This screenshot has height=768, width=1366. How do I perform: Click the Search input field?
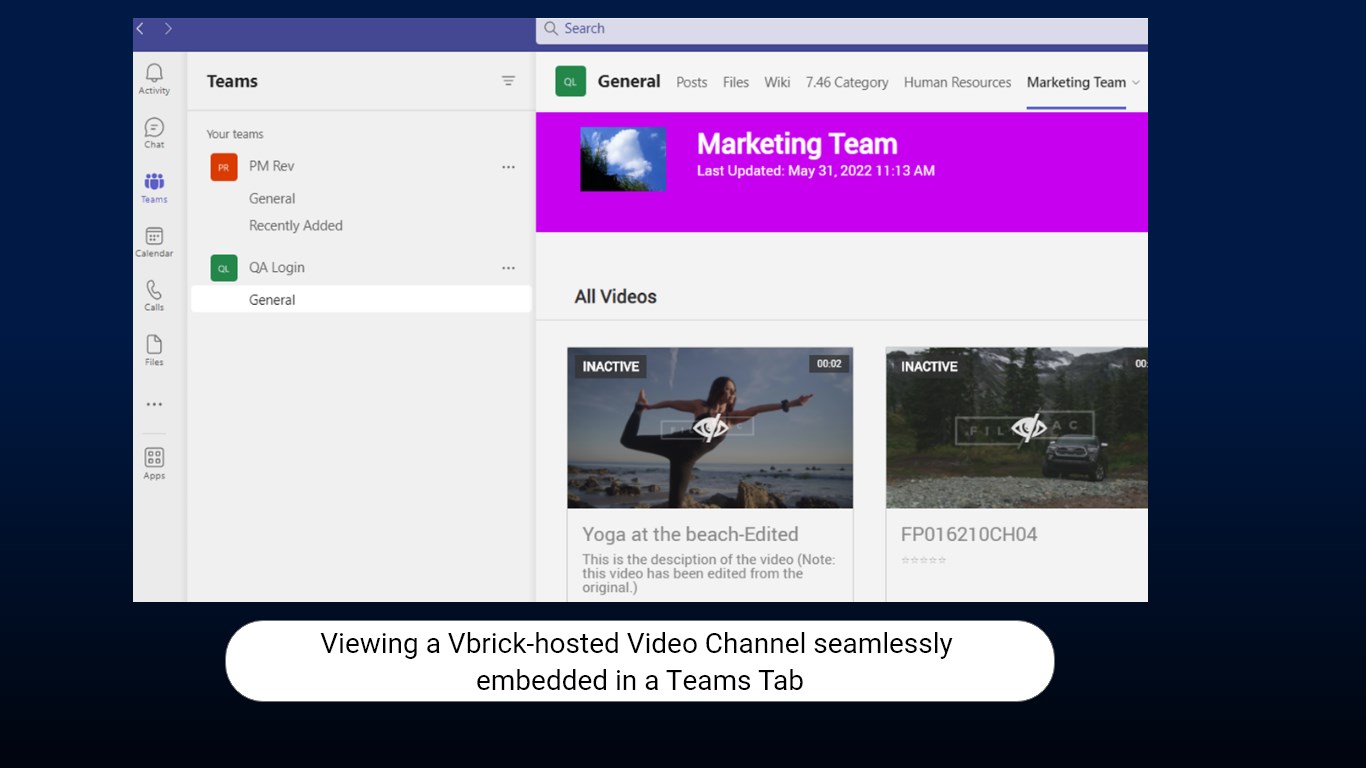coord(842,30)
